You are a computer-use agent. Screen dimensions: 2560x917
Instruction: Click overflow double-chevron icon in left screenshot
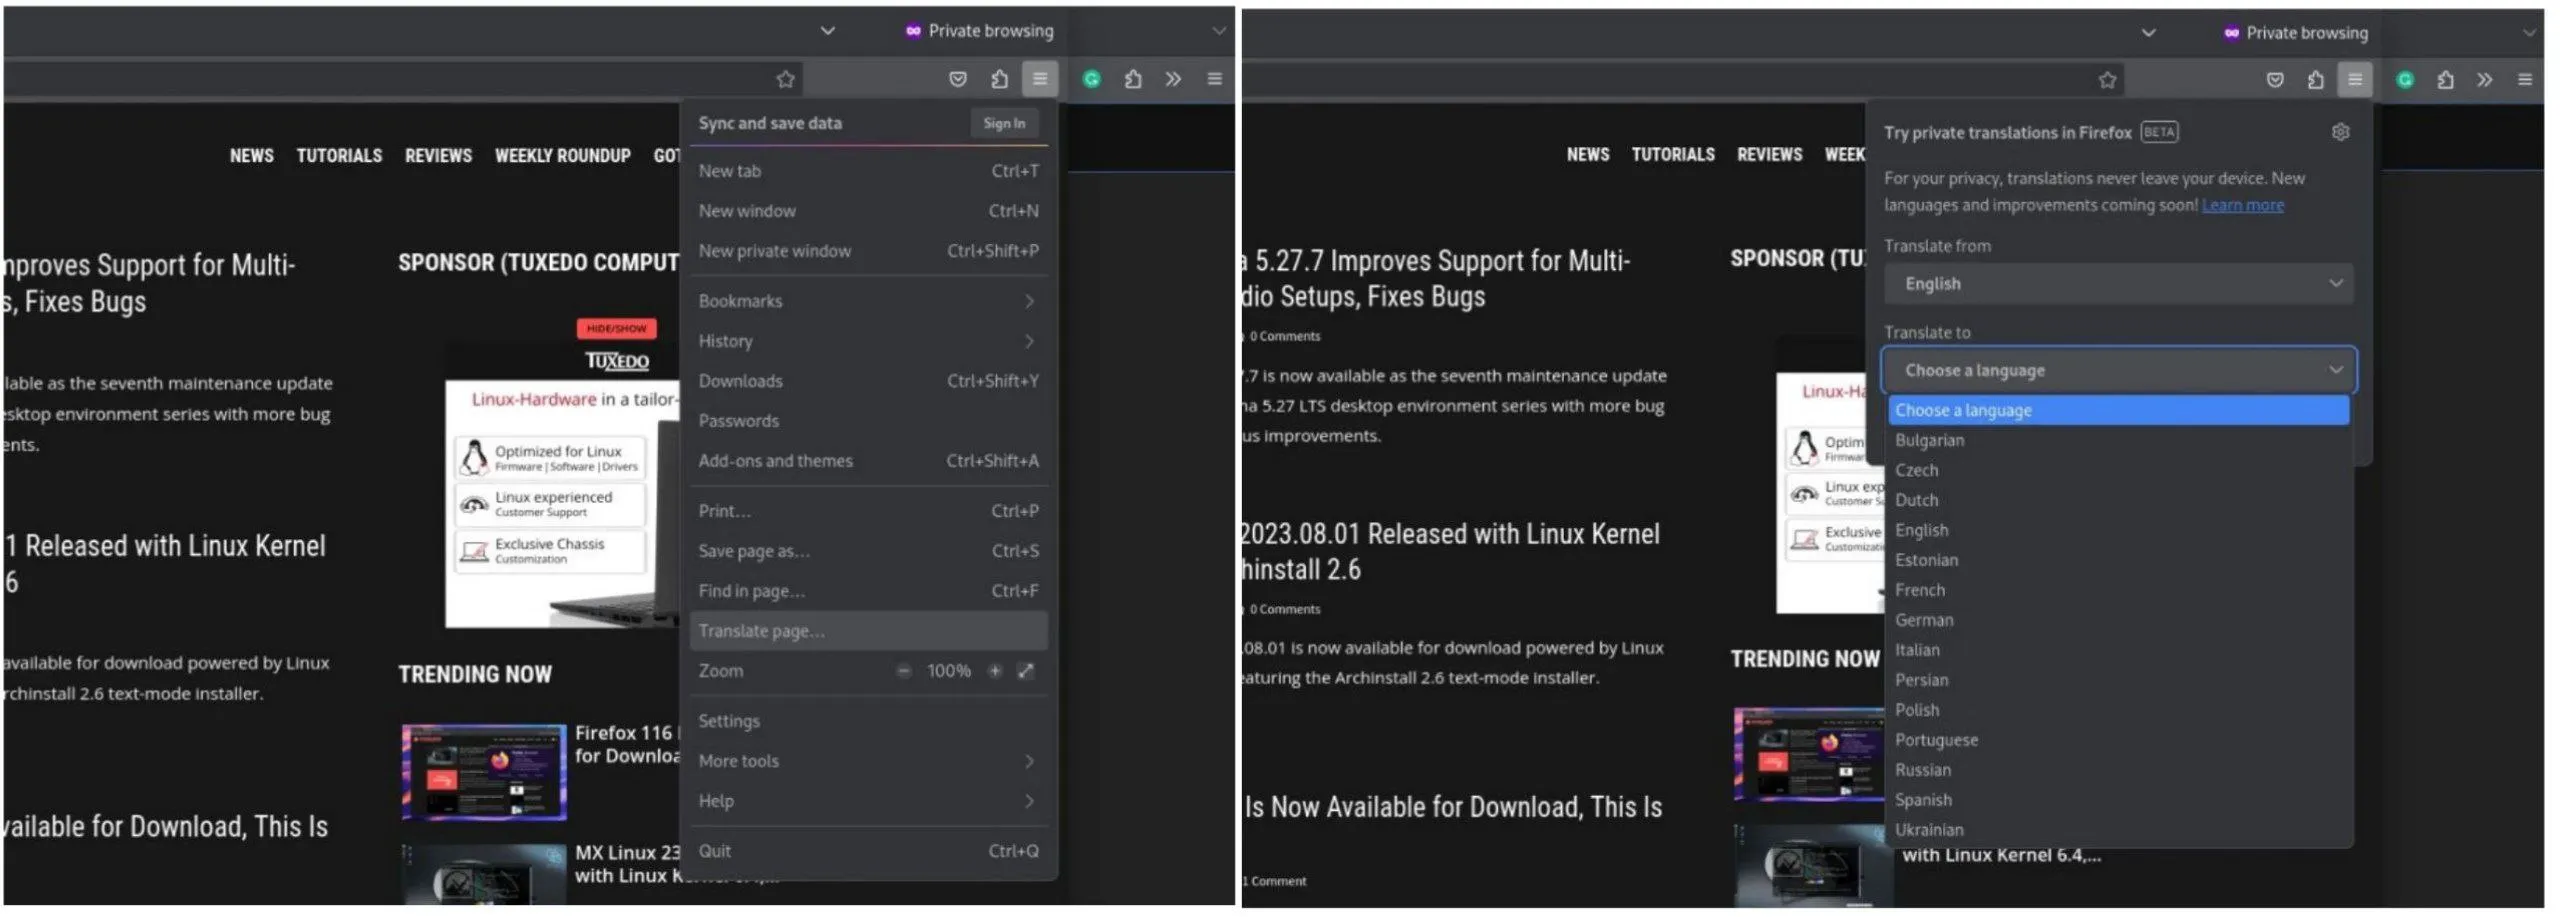pyautogui.click(x=1173, y=79)
